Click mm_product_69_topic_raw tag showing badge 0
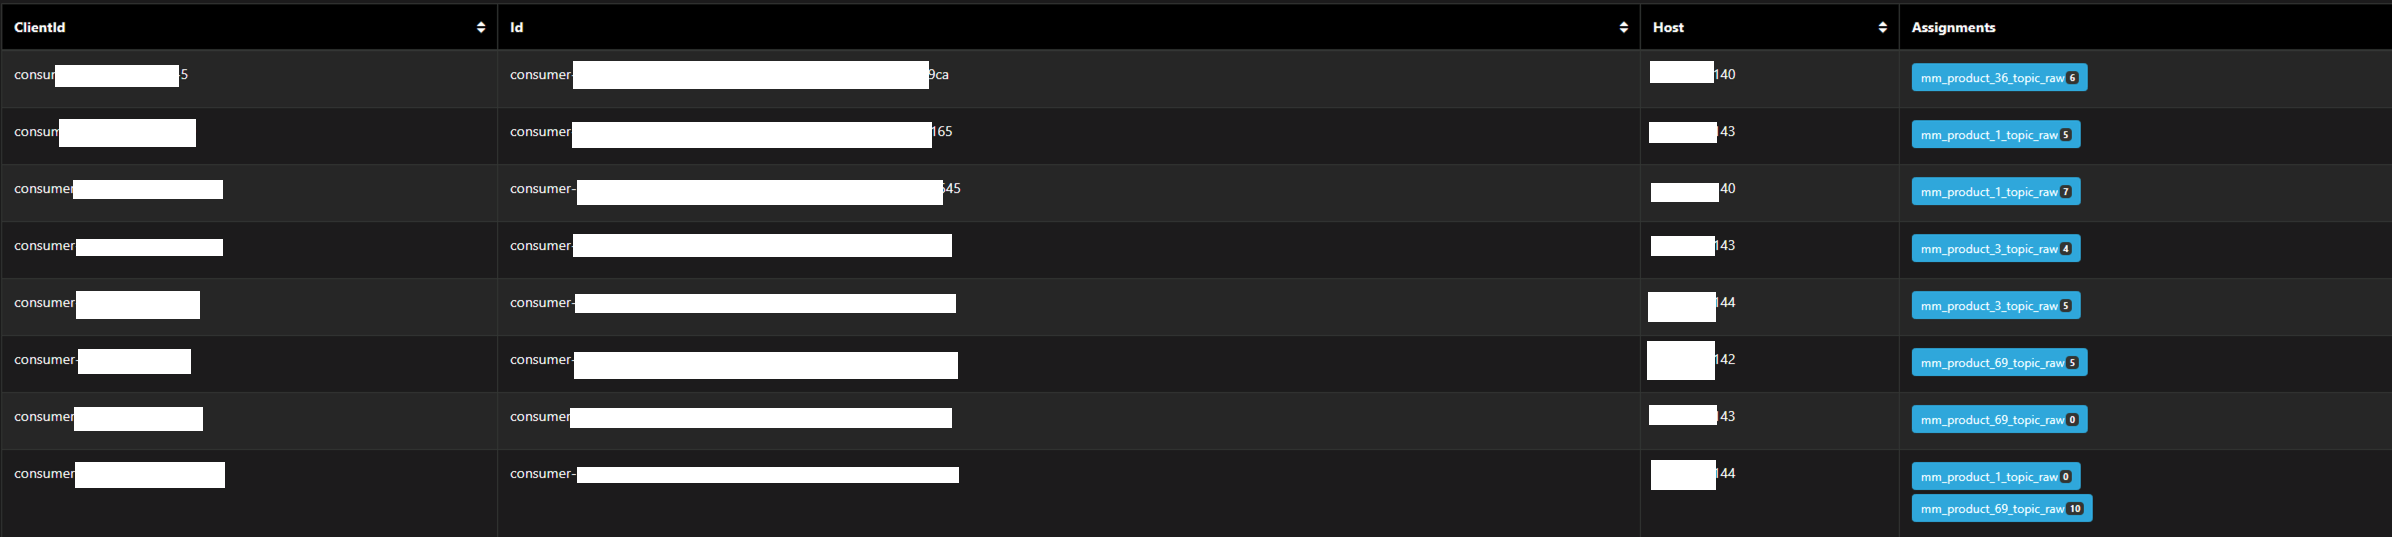The image size is (2400, 537). pos(1999,420)
